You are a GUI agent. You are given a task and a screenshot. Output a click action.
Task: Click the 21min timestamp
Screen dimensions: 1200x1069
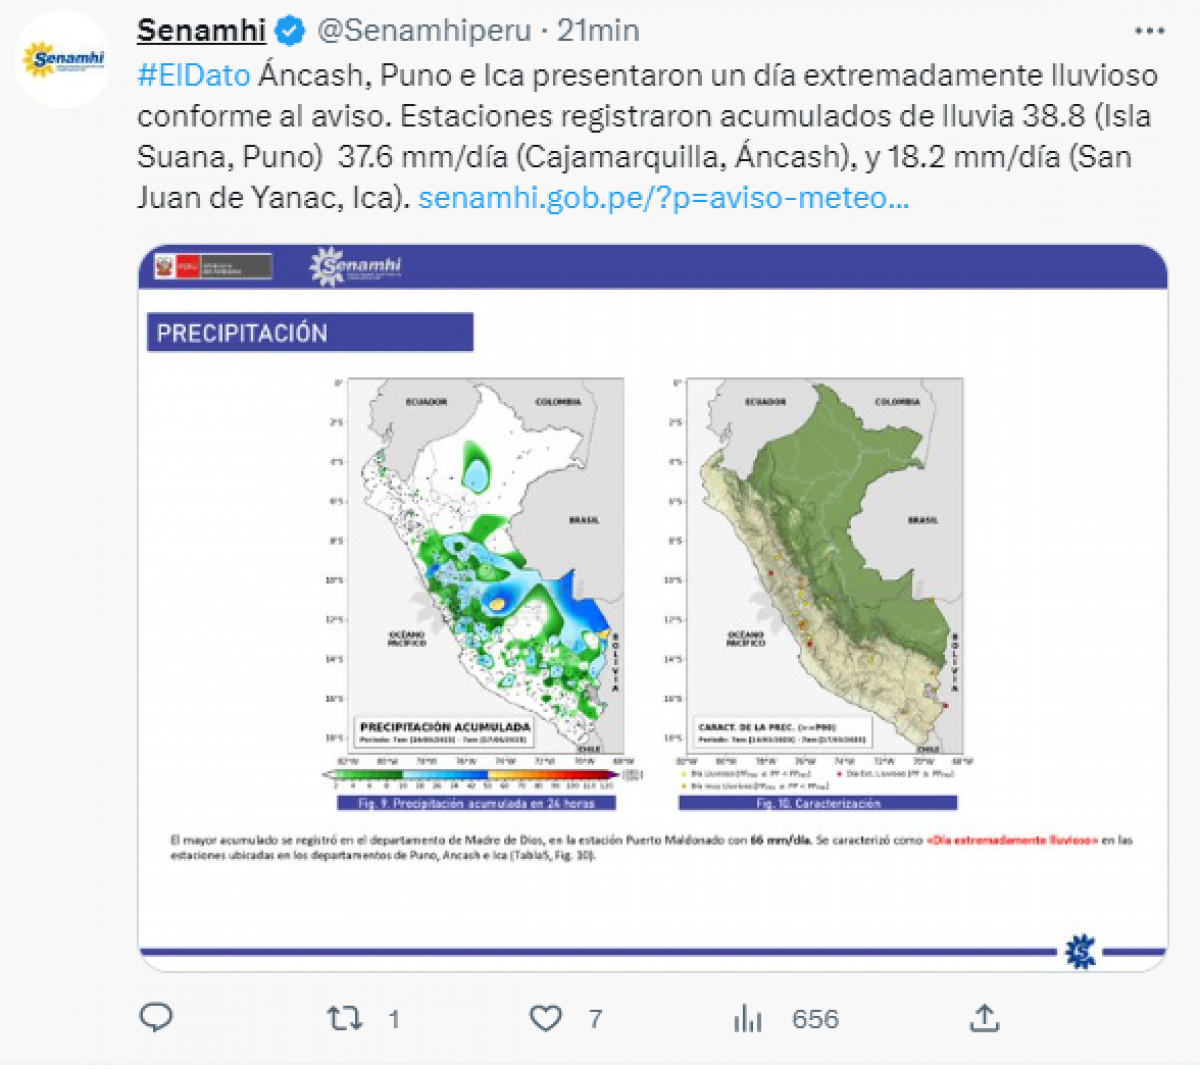599,30
